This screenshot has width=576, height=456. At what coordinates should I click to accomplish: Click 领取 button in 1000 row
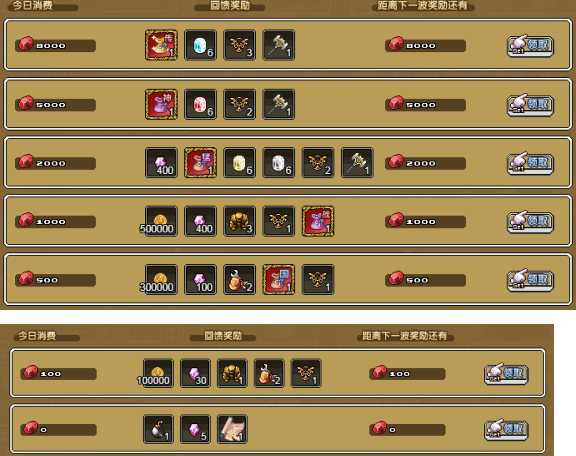coord(530,222)
